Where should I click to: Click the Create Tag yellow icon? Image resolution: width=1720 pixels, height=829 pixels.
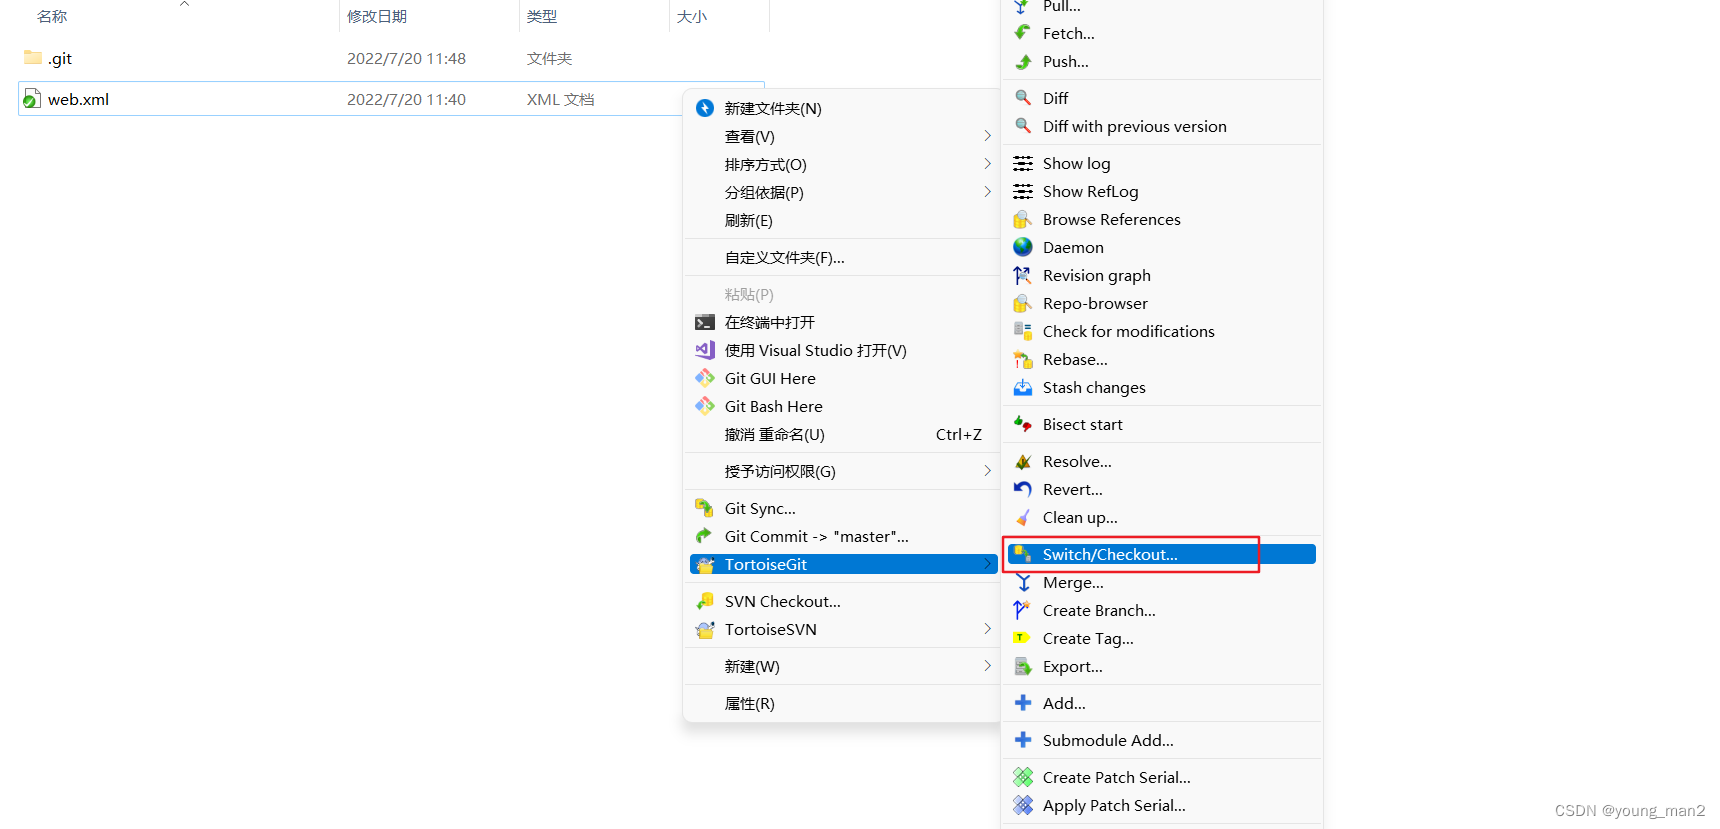(1023, 638)
